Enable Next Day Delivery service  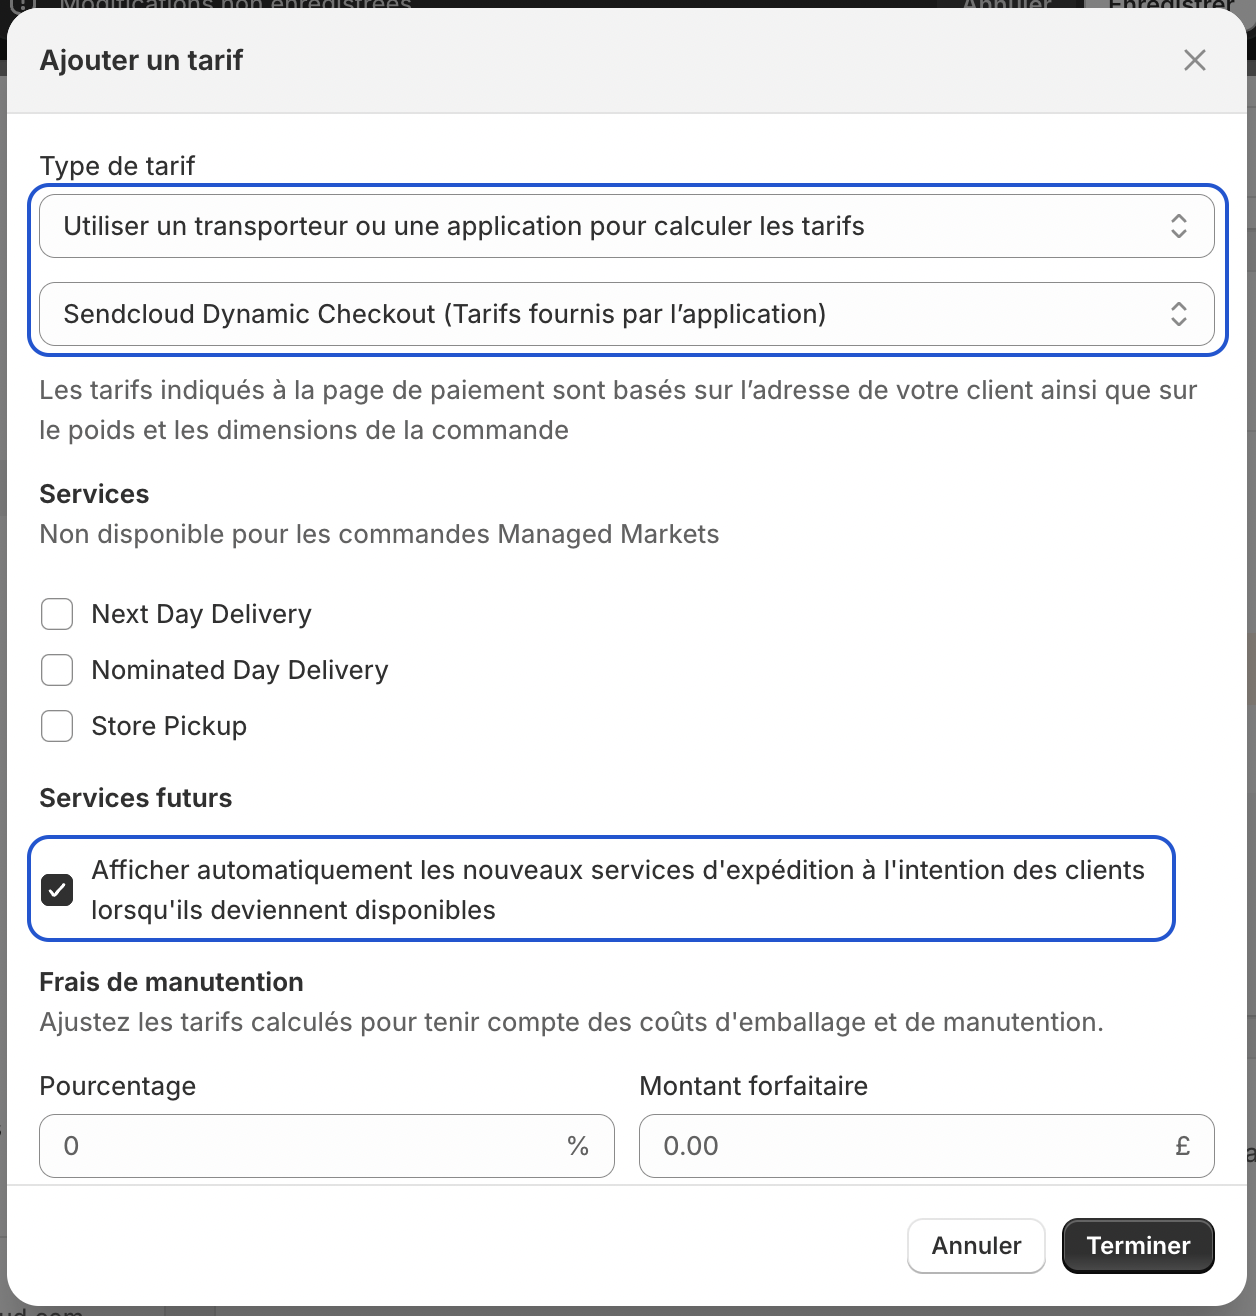[57, 614]
